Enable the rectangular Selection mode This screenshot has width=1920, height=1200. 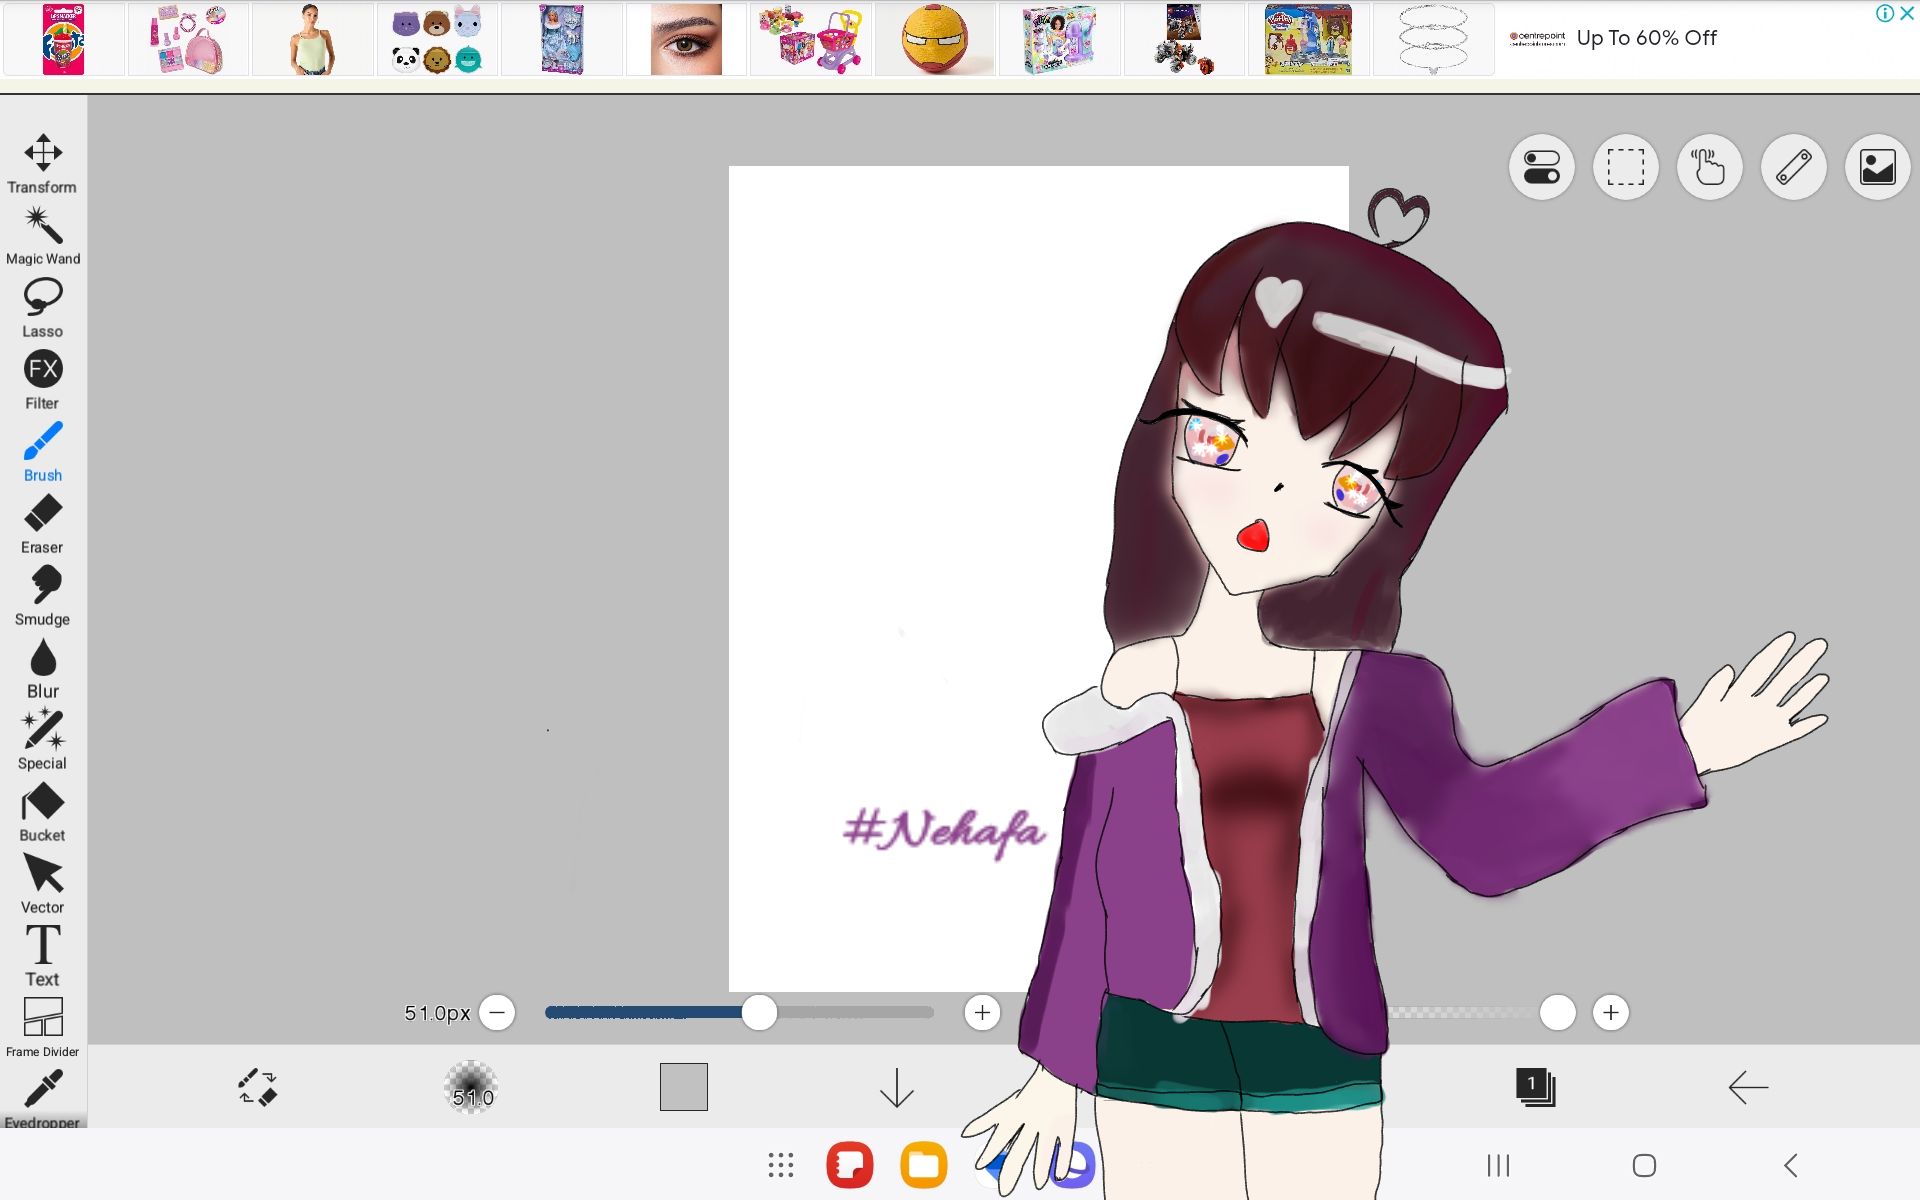pyautogui.click(x=1625, y=167)
